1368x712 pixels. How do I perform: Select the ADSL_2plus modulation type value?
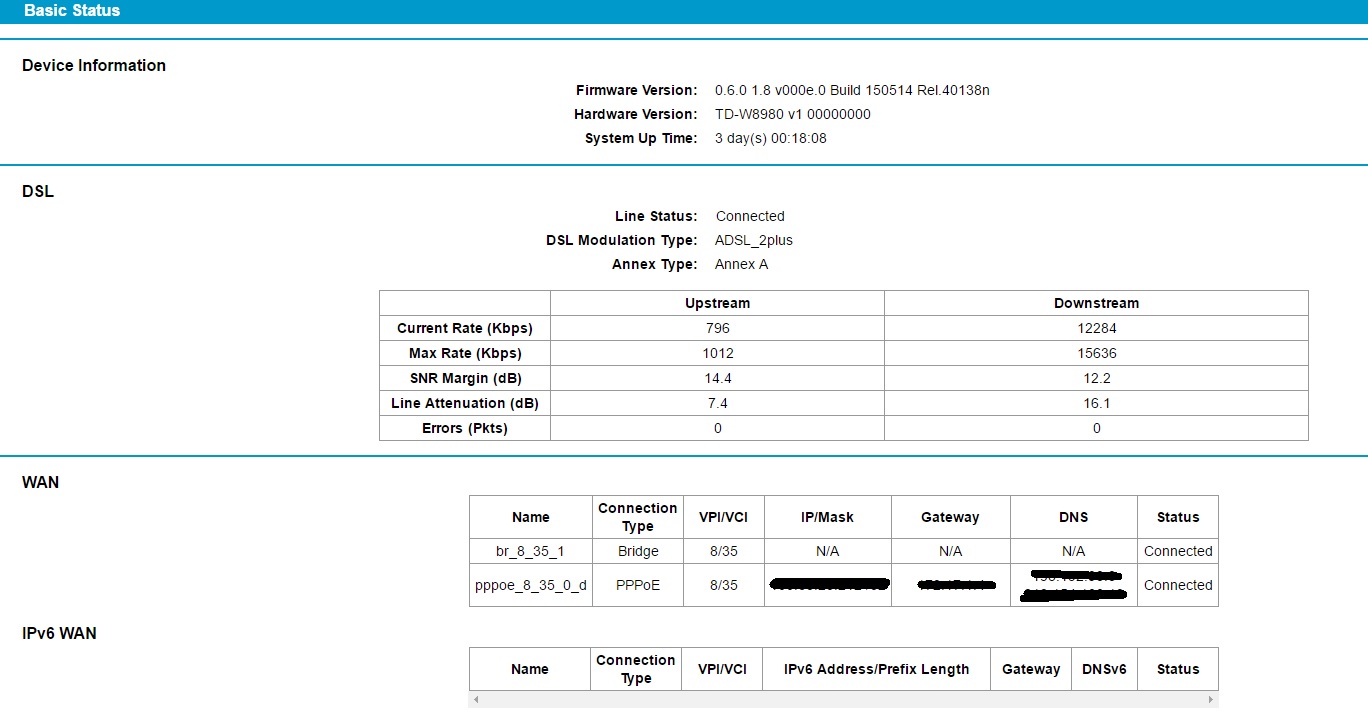coord(753,240)
